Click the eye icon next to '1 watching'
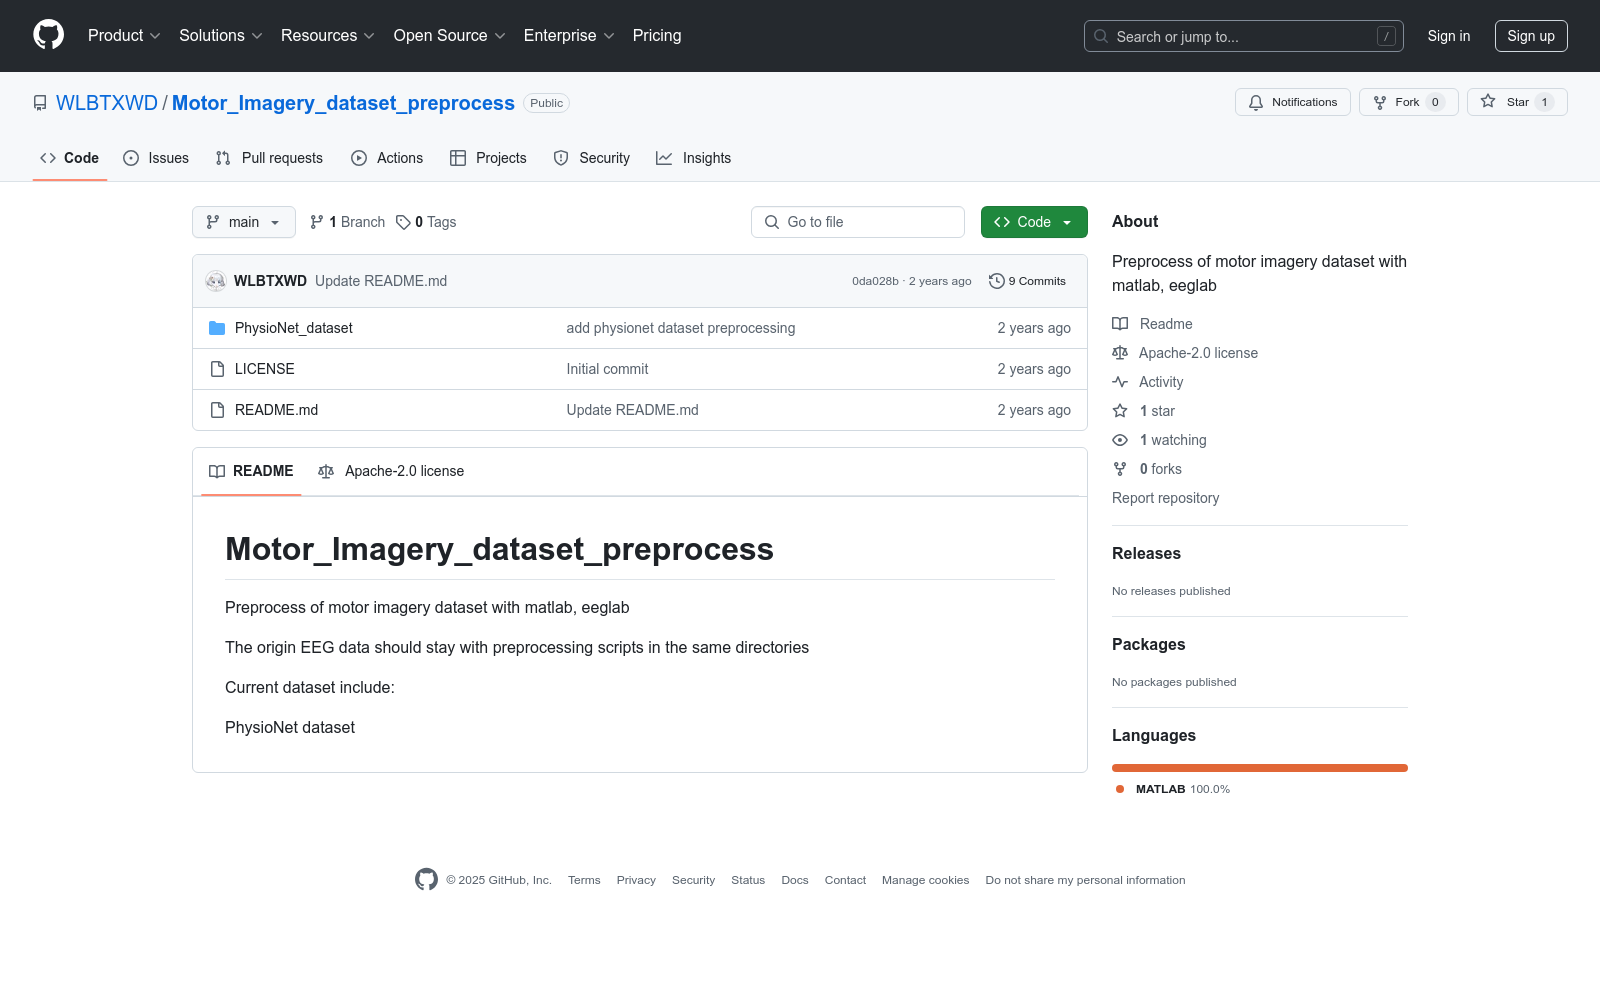The height and width of the screenshot is (1000, 1600). (1120, 440)
